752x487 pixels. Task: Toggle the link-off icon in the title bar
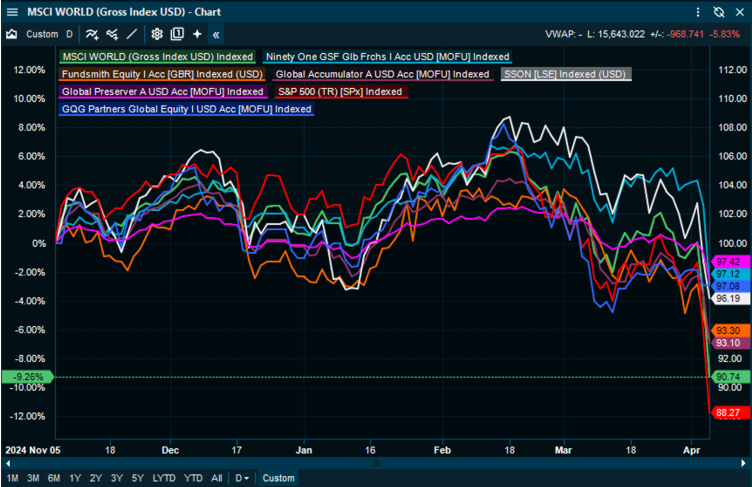[x=719, y=12]
